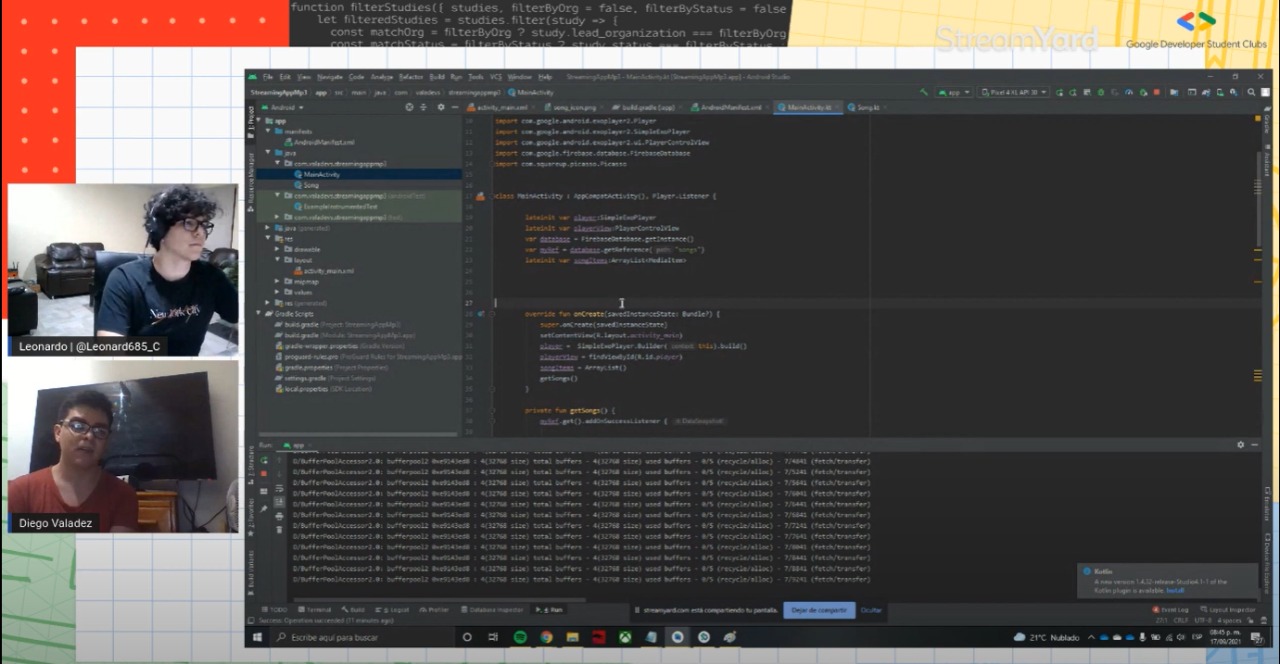
Task: Open the TODO tool window
Action: [276, 609]
